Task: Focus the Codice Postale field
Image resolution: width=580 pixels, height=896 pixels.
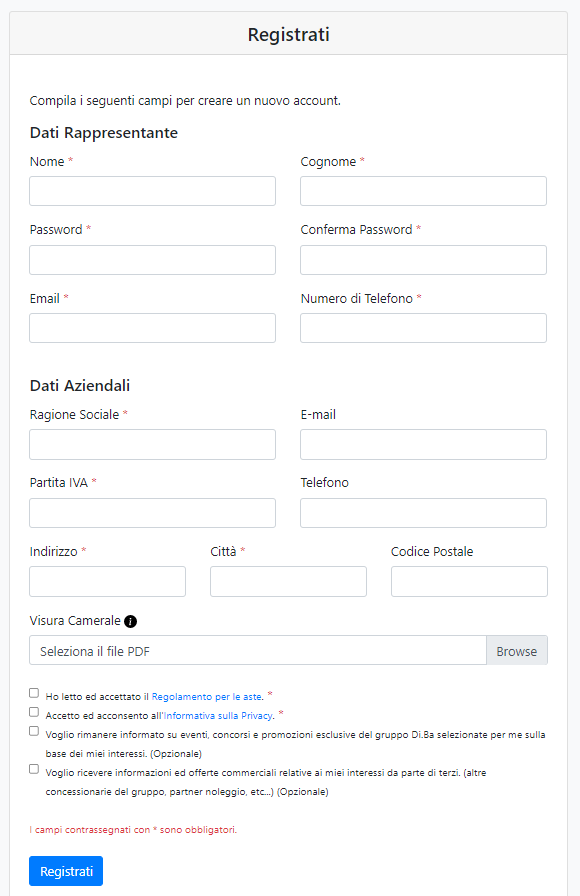Action: click(x=469, y=582)
